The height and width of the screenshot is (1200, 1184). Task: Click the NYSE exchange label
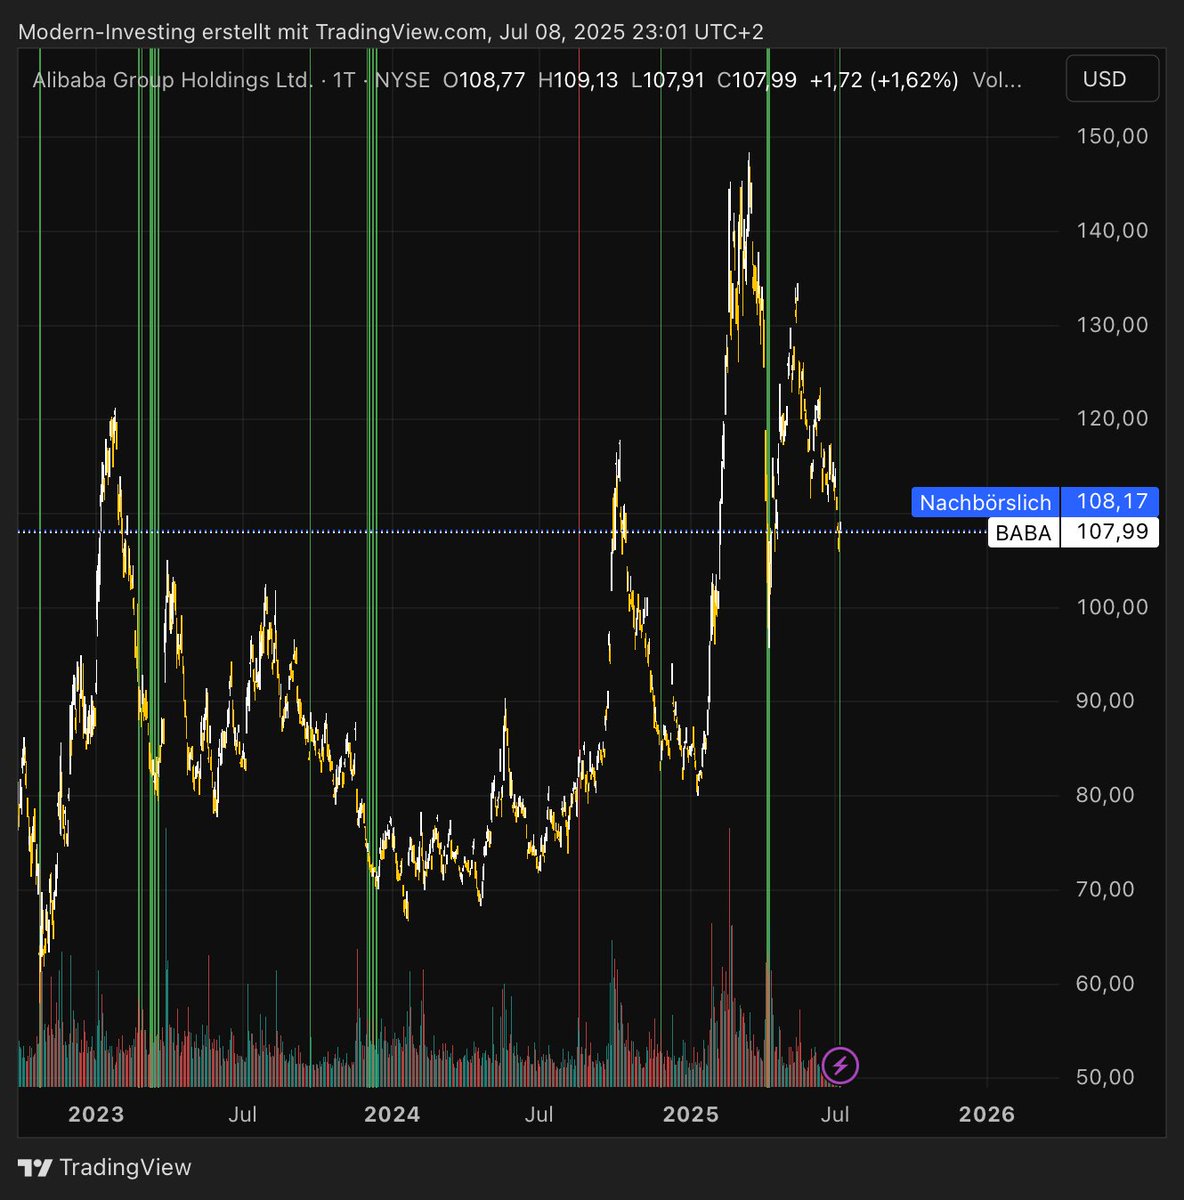tap(402, 80)
